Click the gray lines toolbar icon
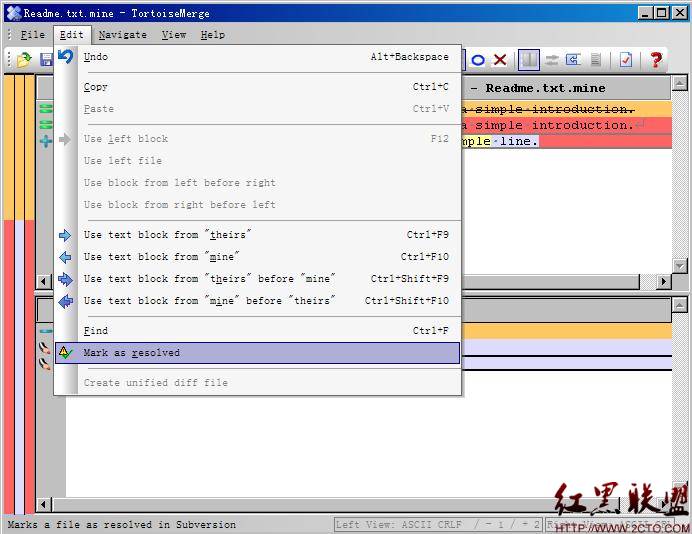 click(595, 60)
